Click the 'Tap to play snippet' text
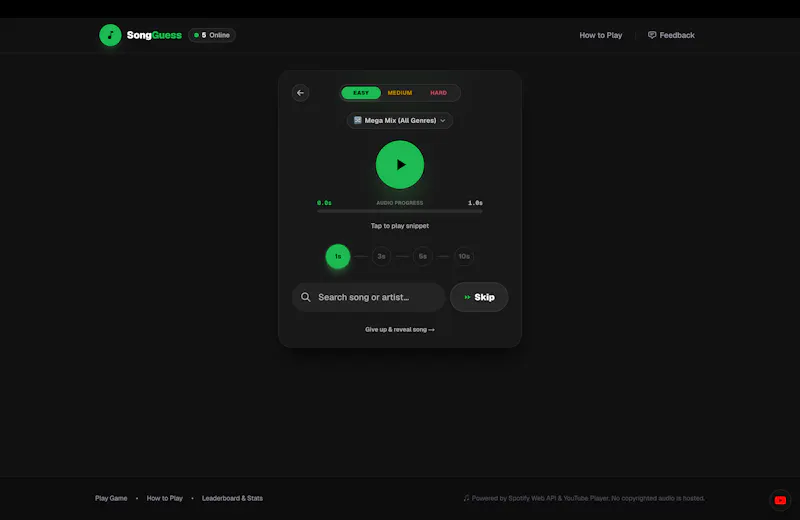 (x=400, y=226)
